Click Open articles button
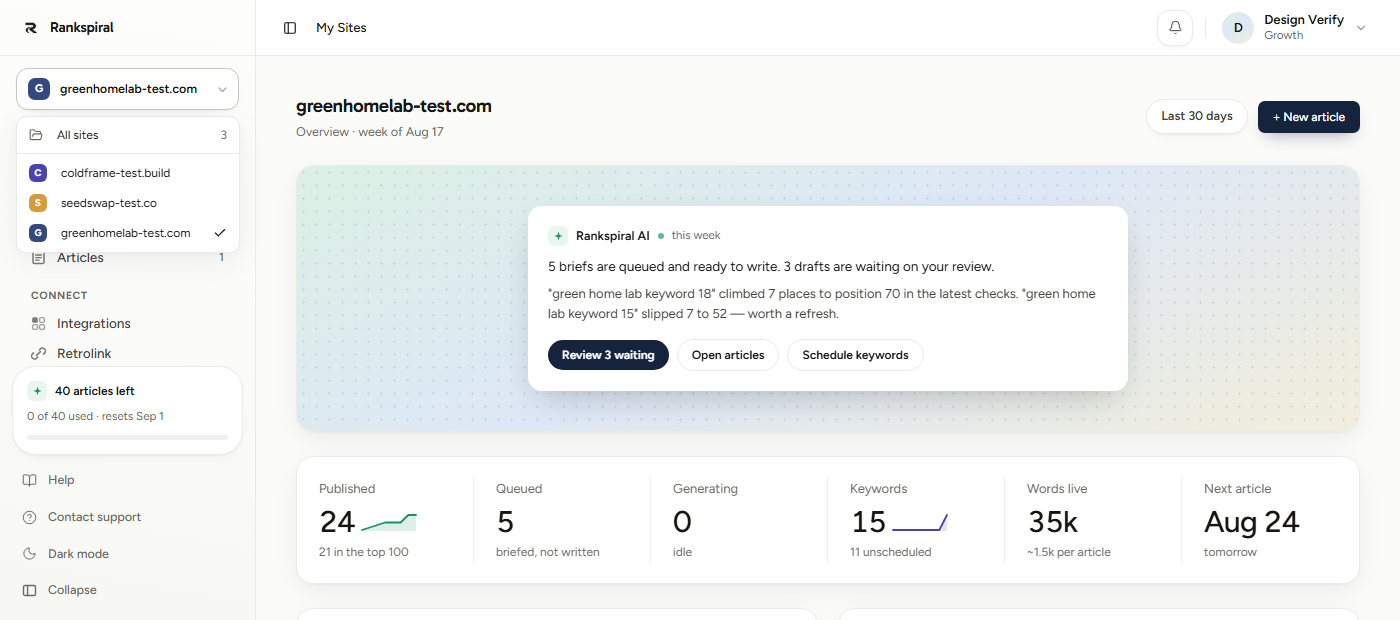The image size is (1400, 620). pyautogui.click(x=728, y=355)
